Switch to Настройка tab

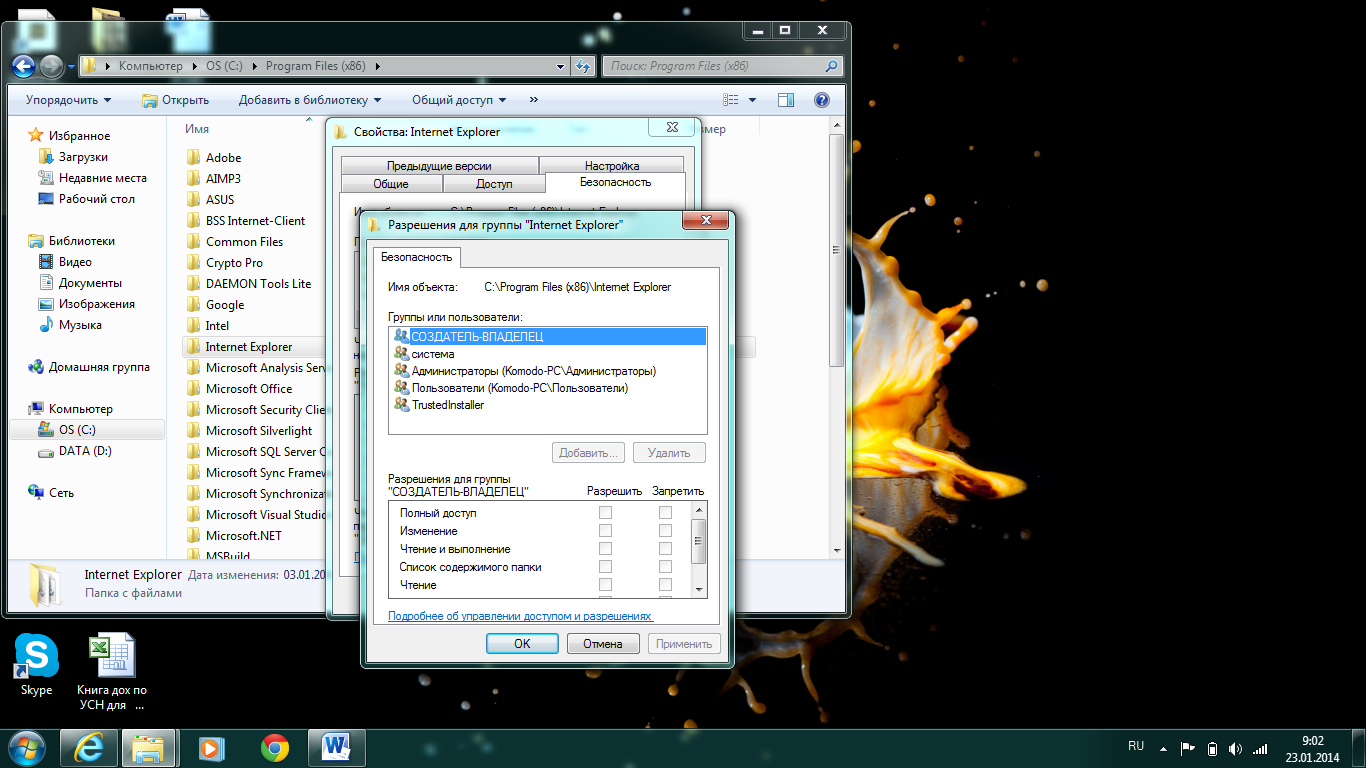click(612, 166)
